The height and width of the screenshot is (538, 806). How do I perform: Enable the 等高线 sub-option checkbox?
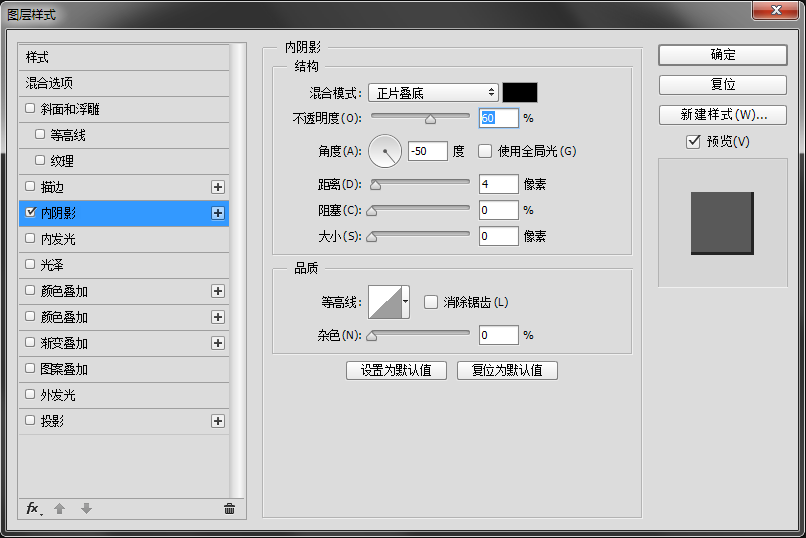40,135
